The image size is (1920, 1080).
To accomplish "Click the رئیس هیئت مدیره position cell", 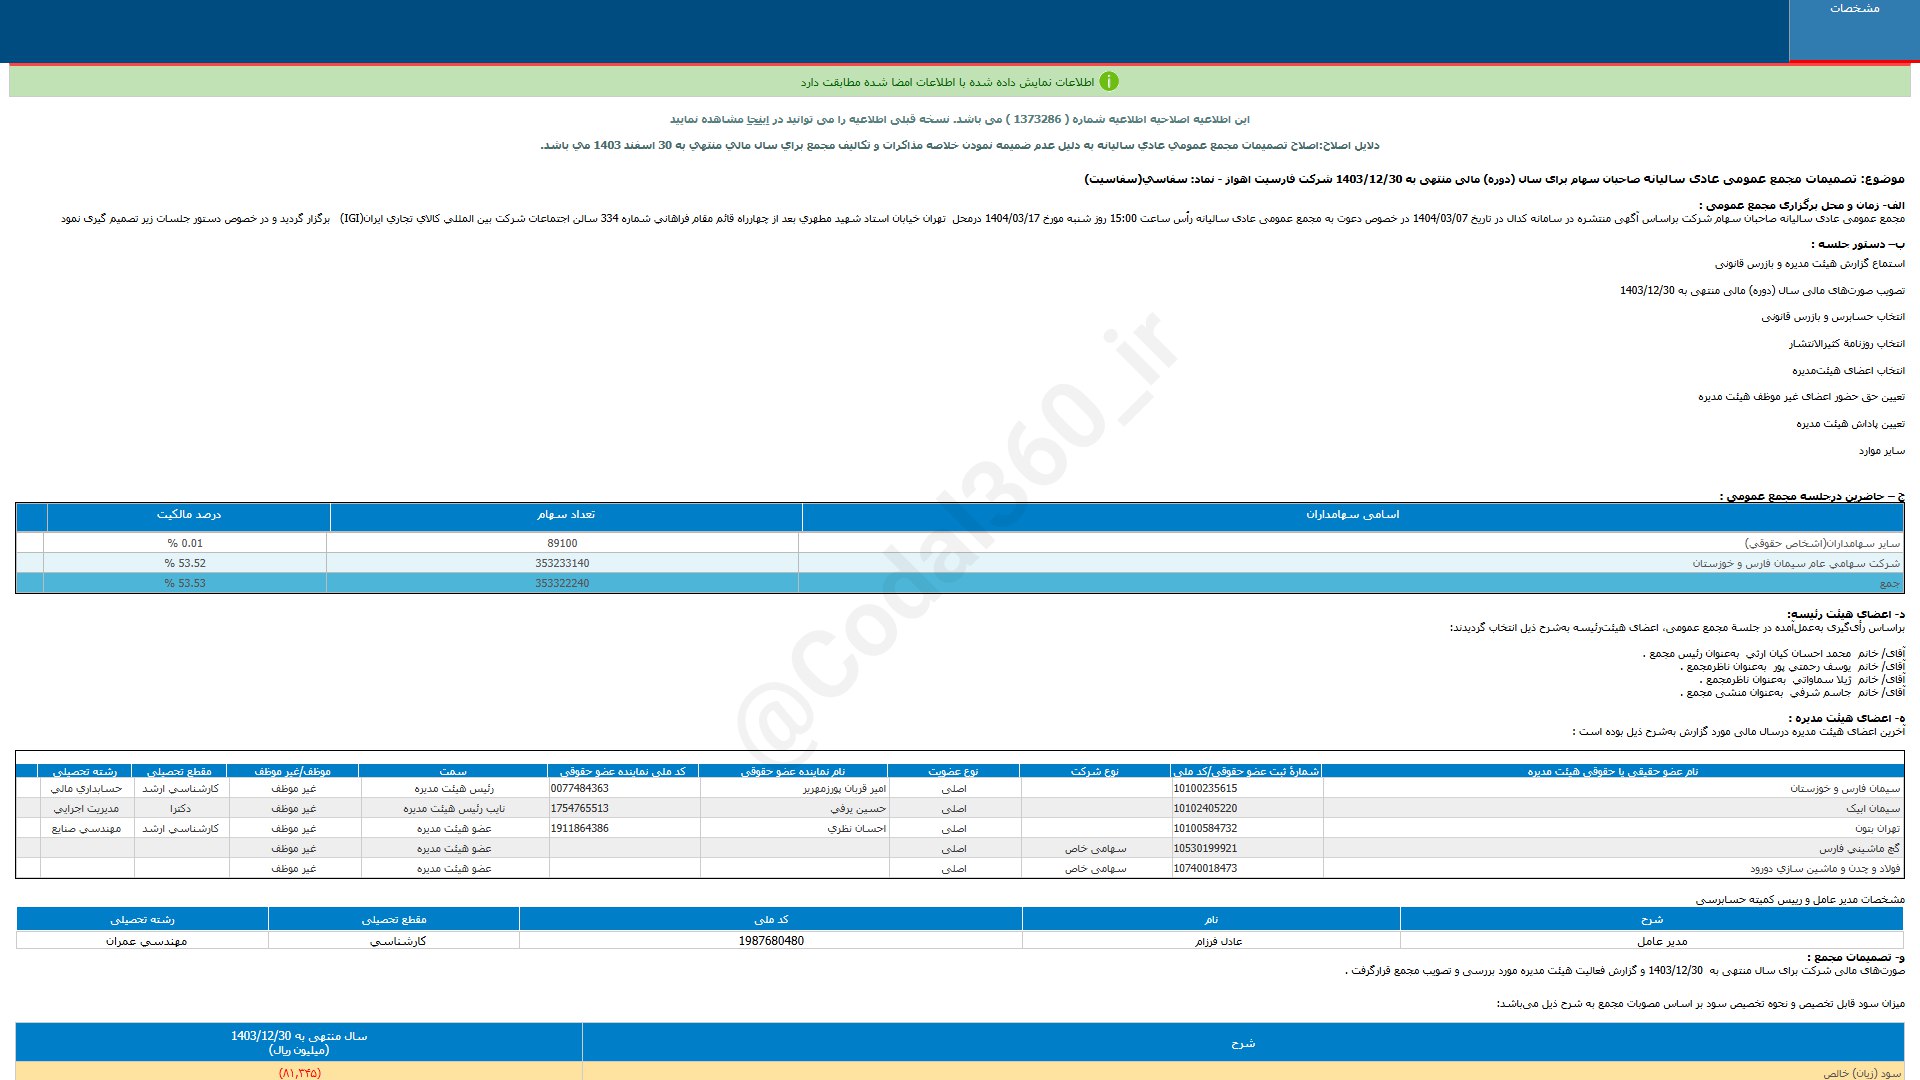I will pyautogui.click(x=454, y=788).
